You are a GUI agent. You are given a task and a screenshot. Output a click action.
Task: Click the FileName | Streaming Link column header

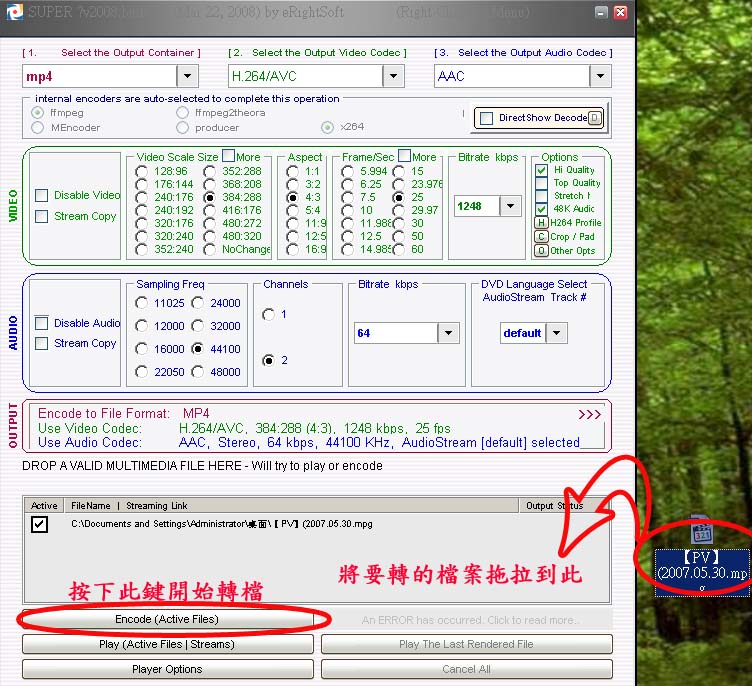(292, 506)
